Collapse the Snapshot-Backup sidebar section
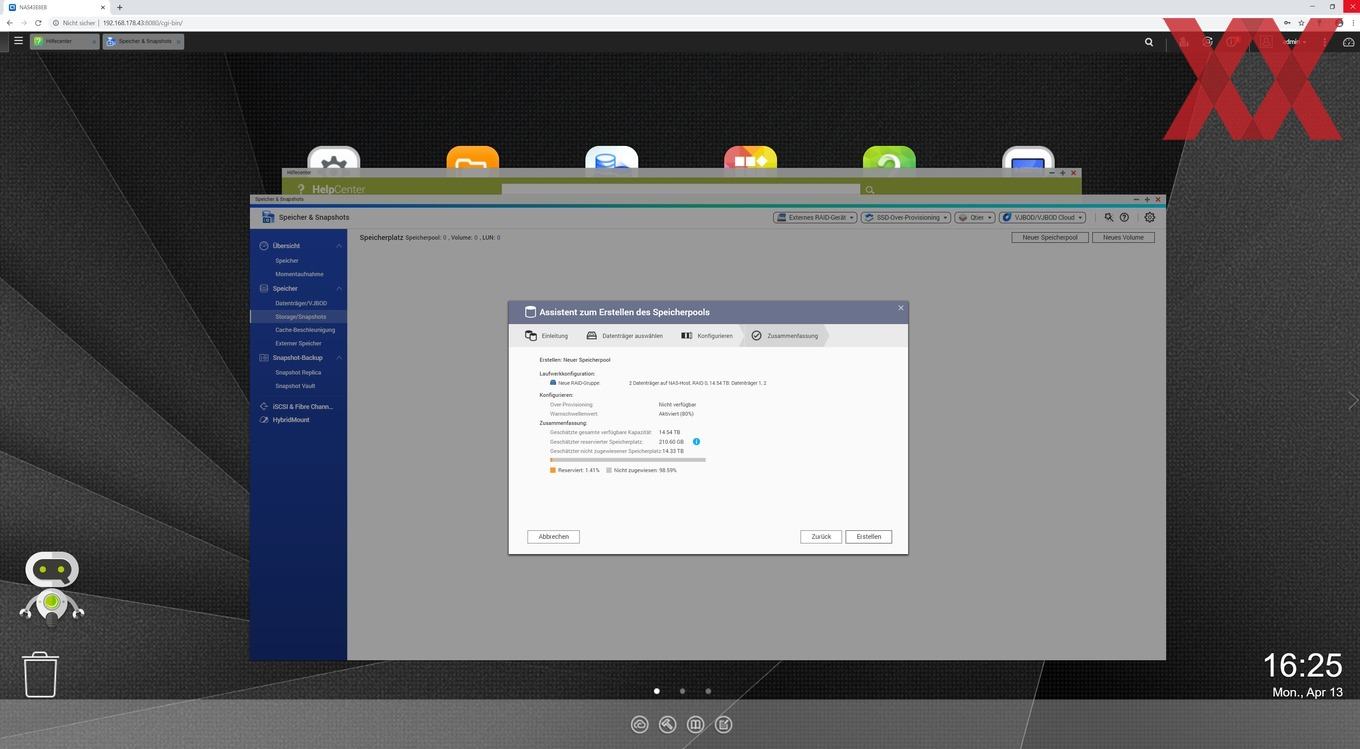Screen dimensions: 1360x749 (x=339, y=358)
